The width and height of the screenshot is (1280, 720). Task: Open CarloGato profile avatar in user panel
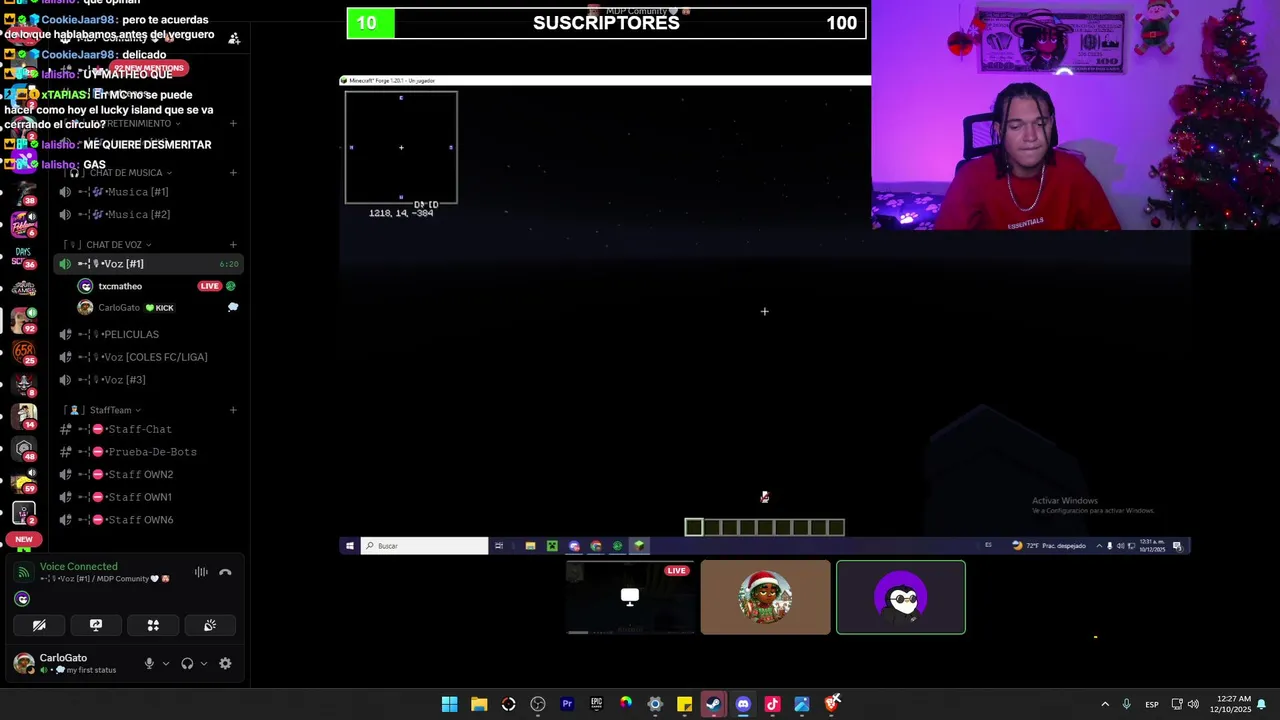pos(23,663)
